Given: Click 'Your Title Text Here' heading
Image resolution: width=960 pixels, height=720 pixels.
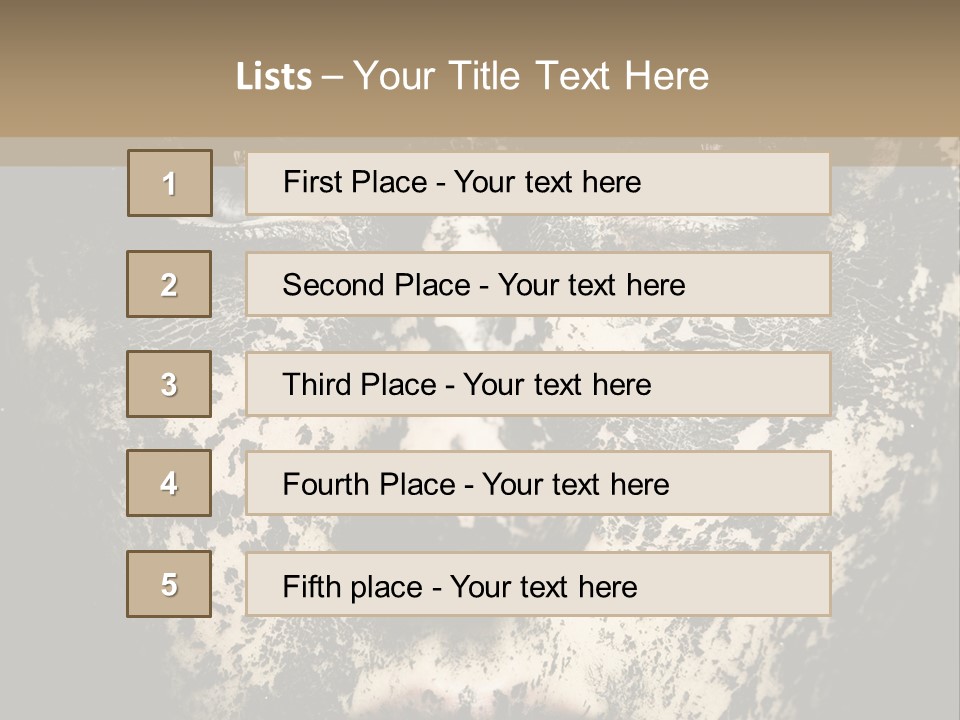Looking at the screenshot, I should coord(531,76).
